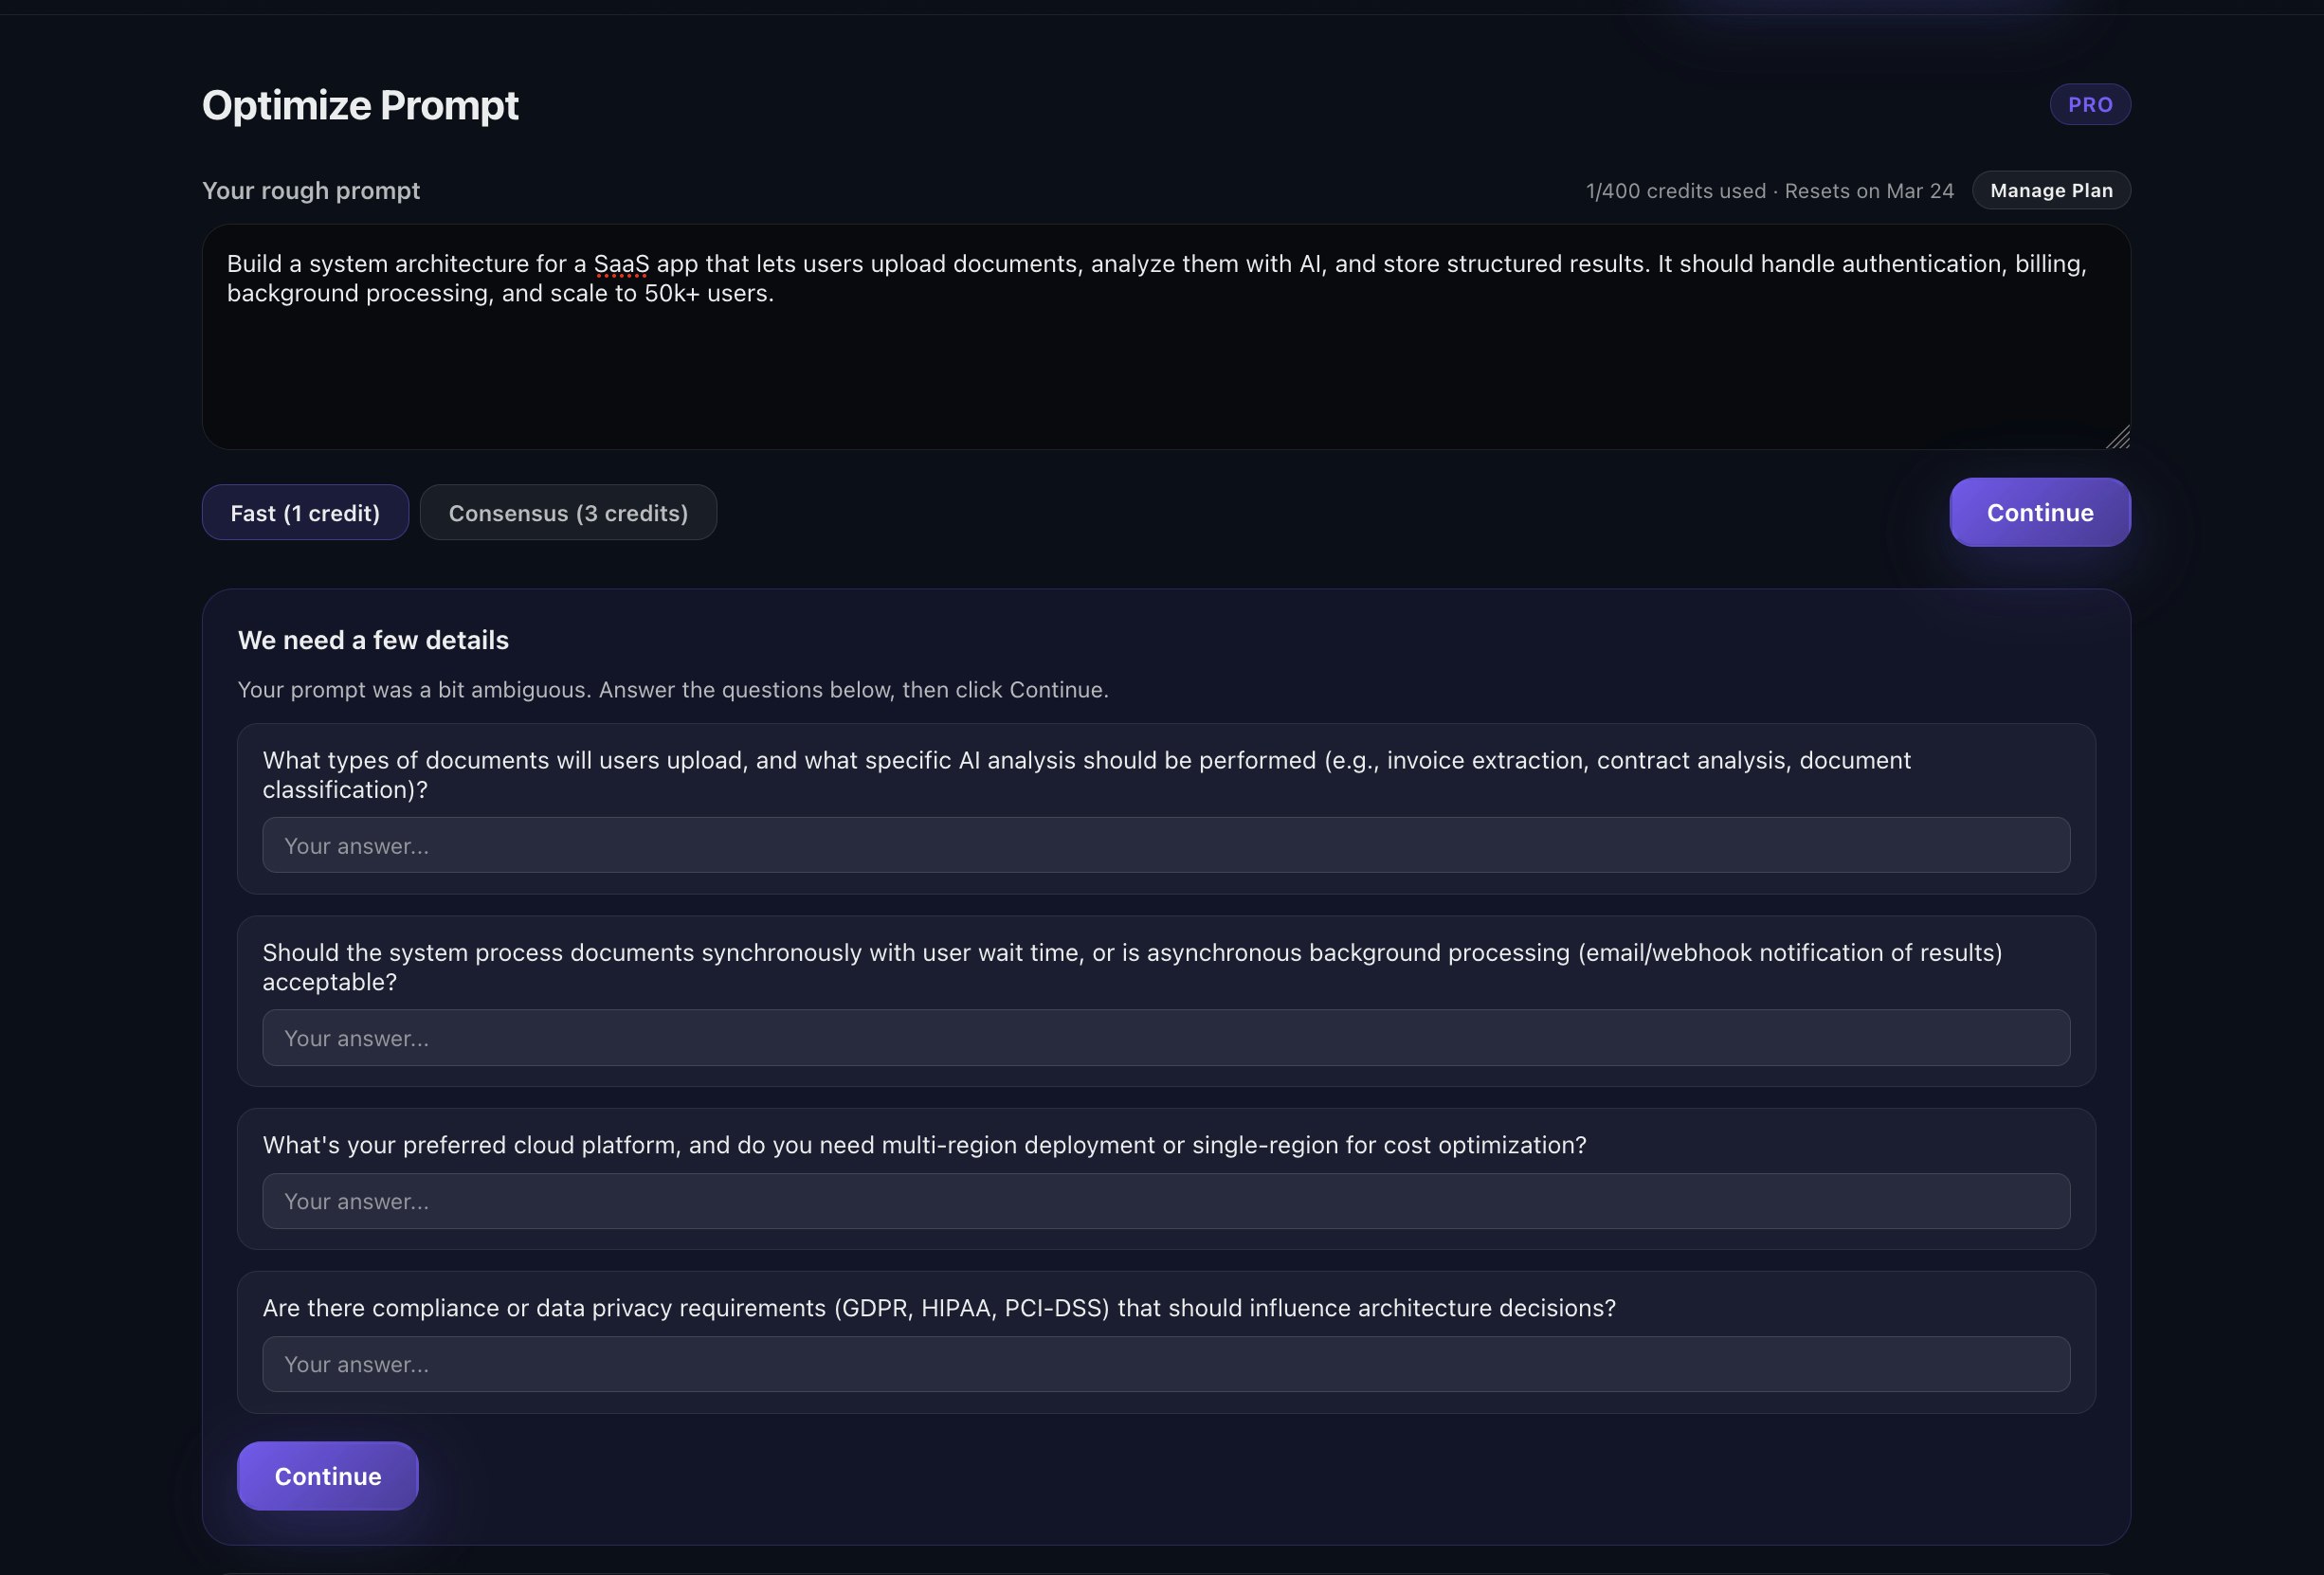Viewport: 2324px width, 1575px height.
Task: Switch to Consensus (3 credits) mode
Action: click(568, 512)
